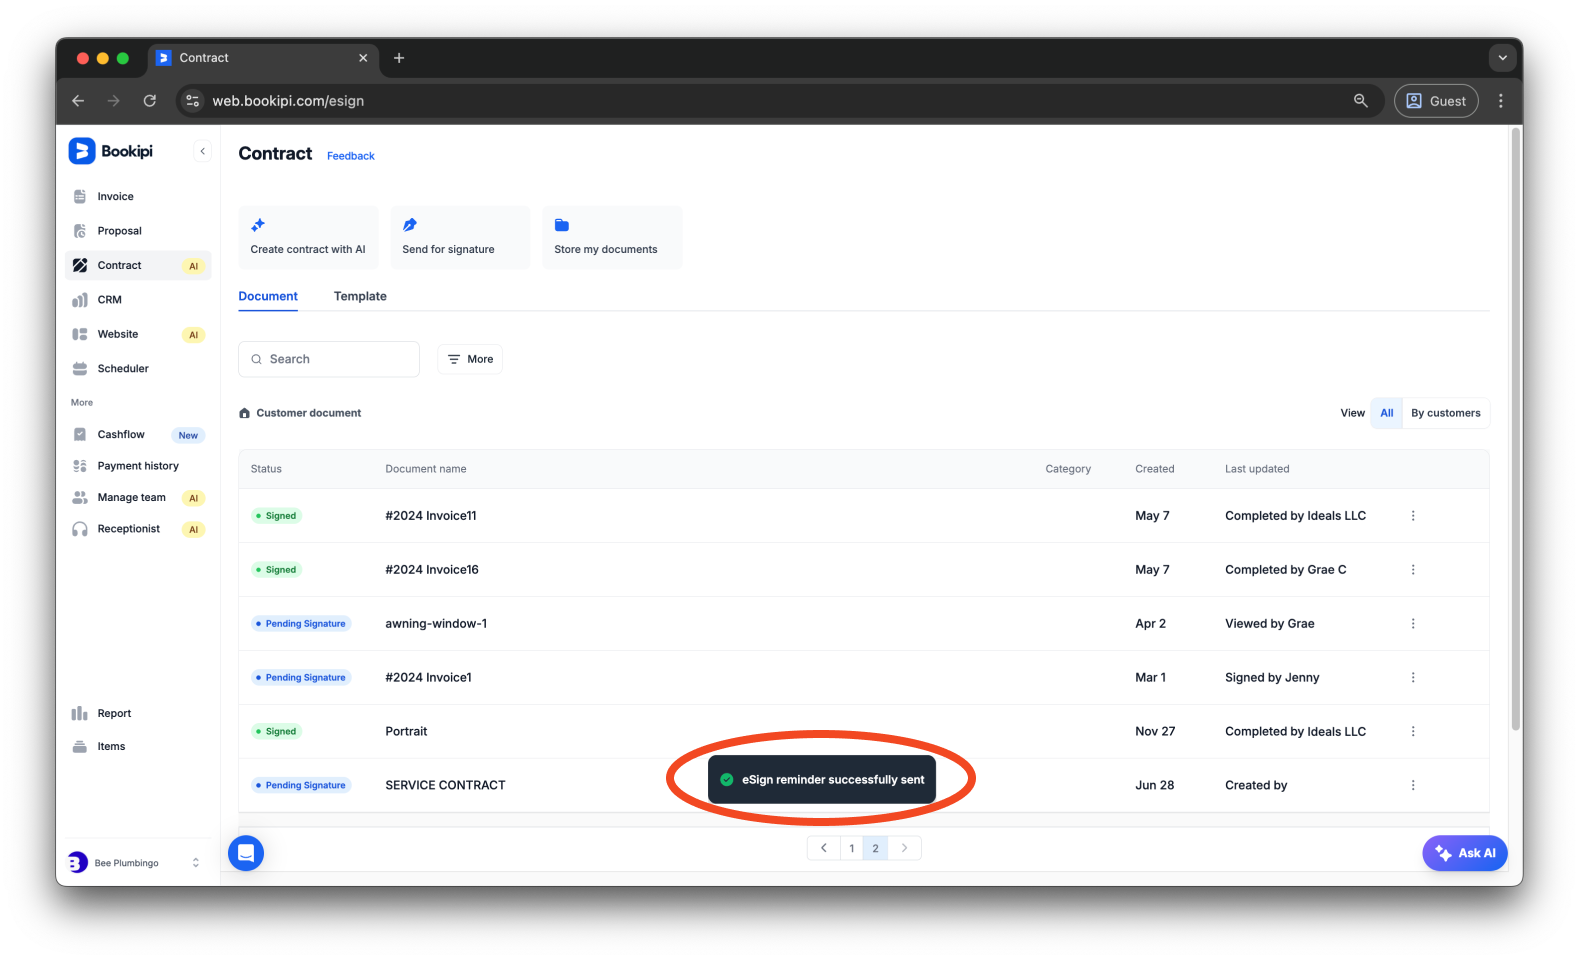1579x960 pixels.
Task: Click the CRM chart icon
Action: point(80,300)
